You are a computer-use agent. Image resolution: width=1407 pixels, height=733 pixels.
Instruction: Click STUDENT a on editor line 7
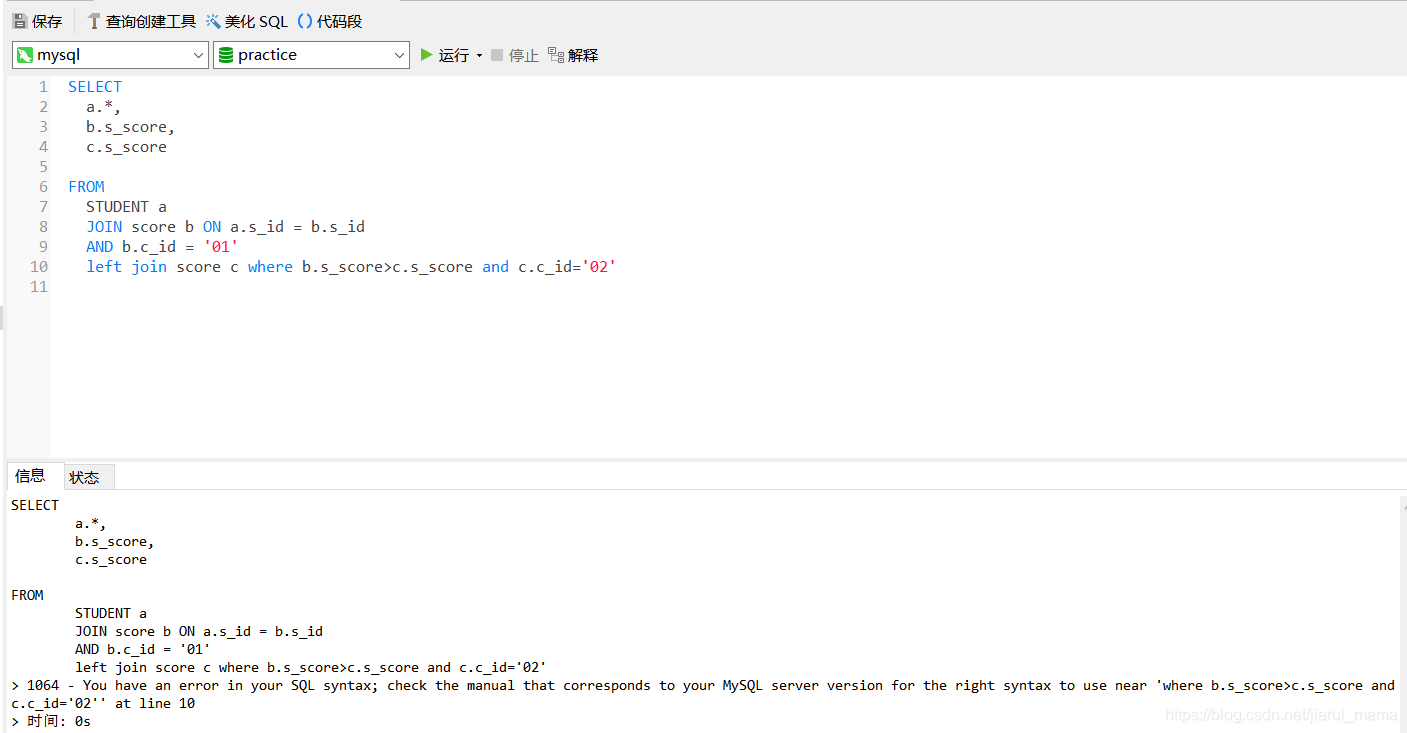click(x=126, y=207)
